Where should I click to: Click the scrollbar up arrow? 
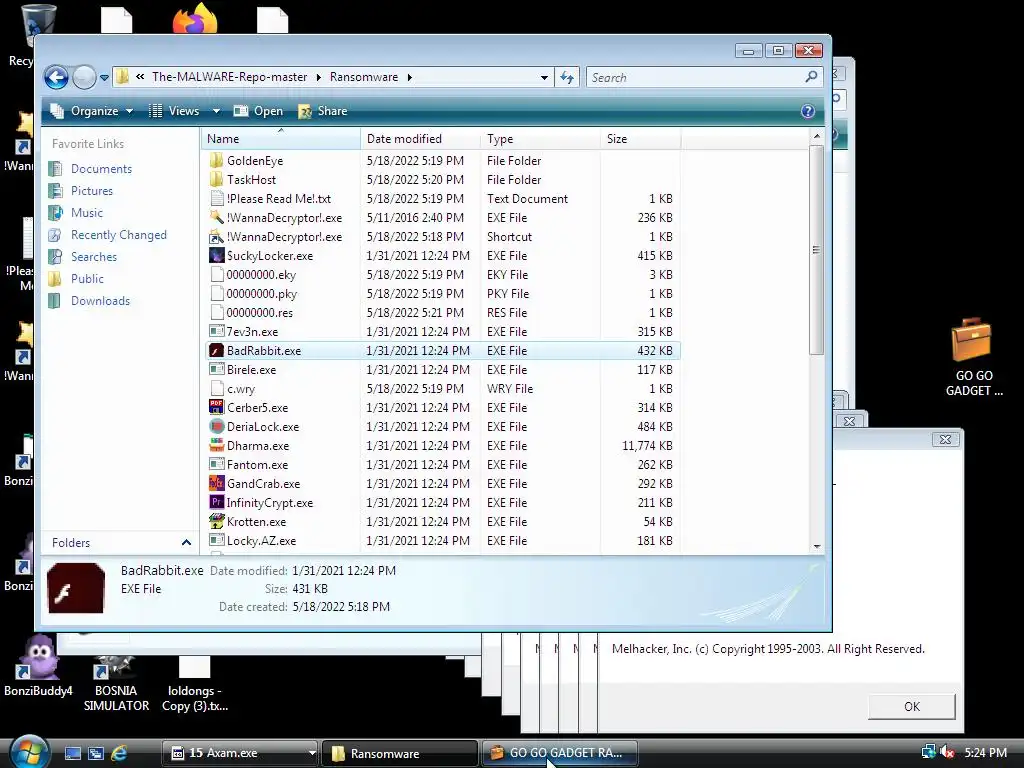(816, 136)
